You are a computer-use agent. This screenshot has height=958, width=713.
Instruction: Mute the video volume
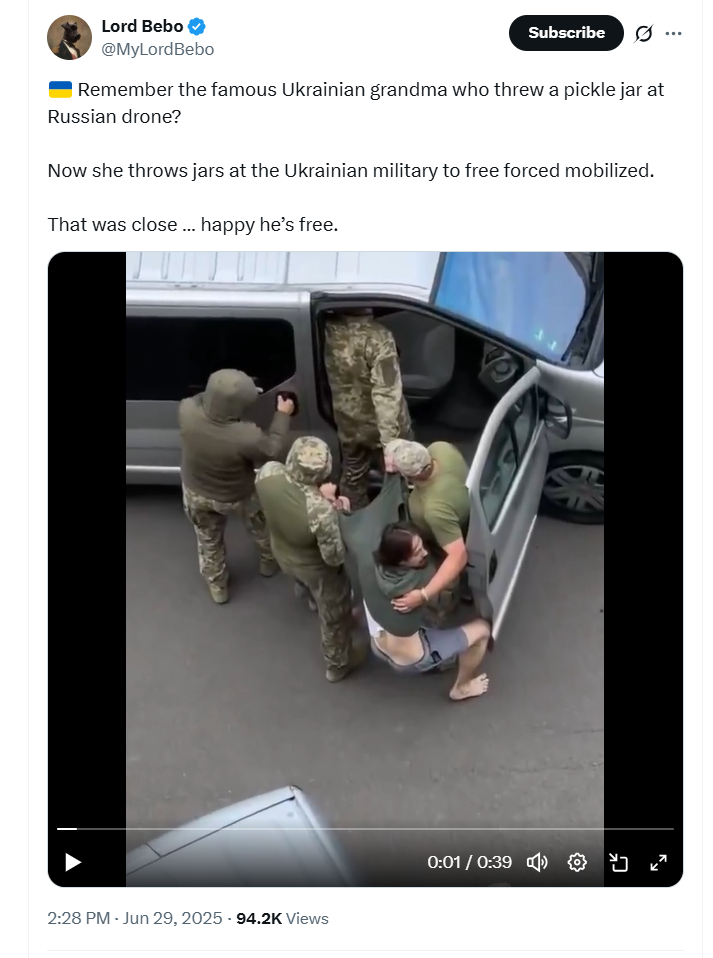point(537,862)
